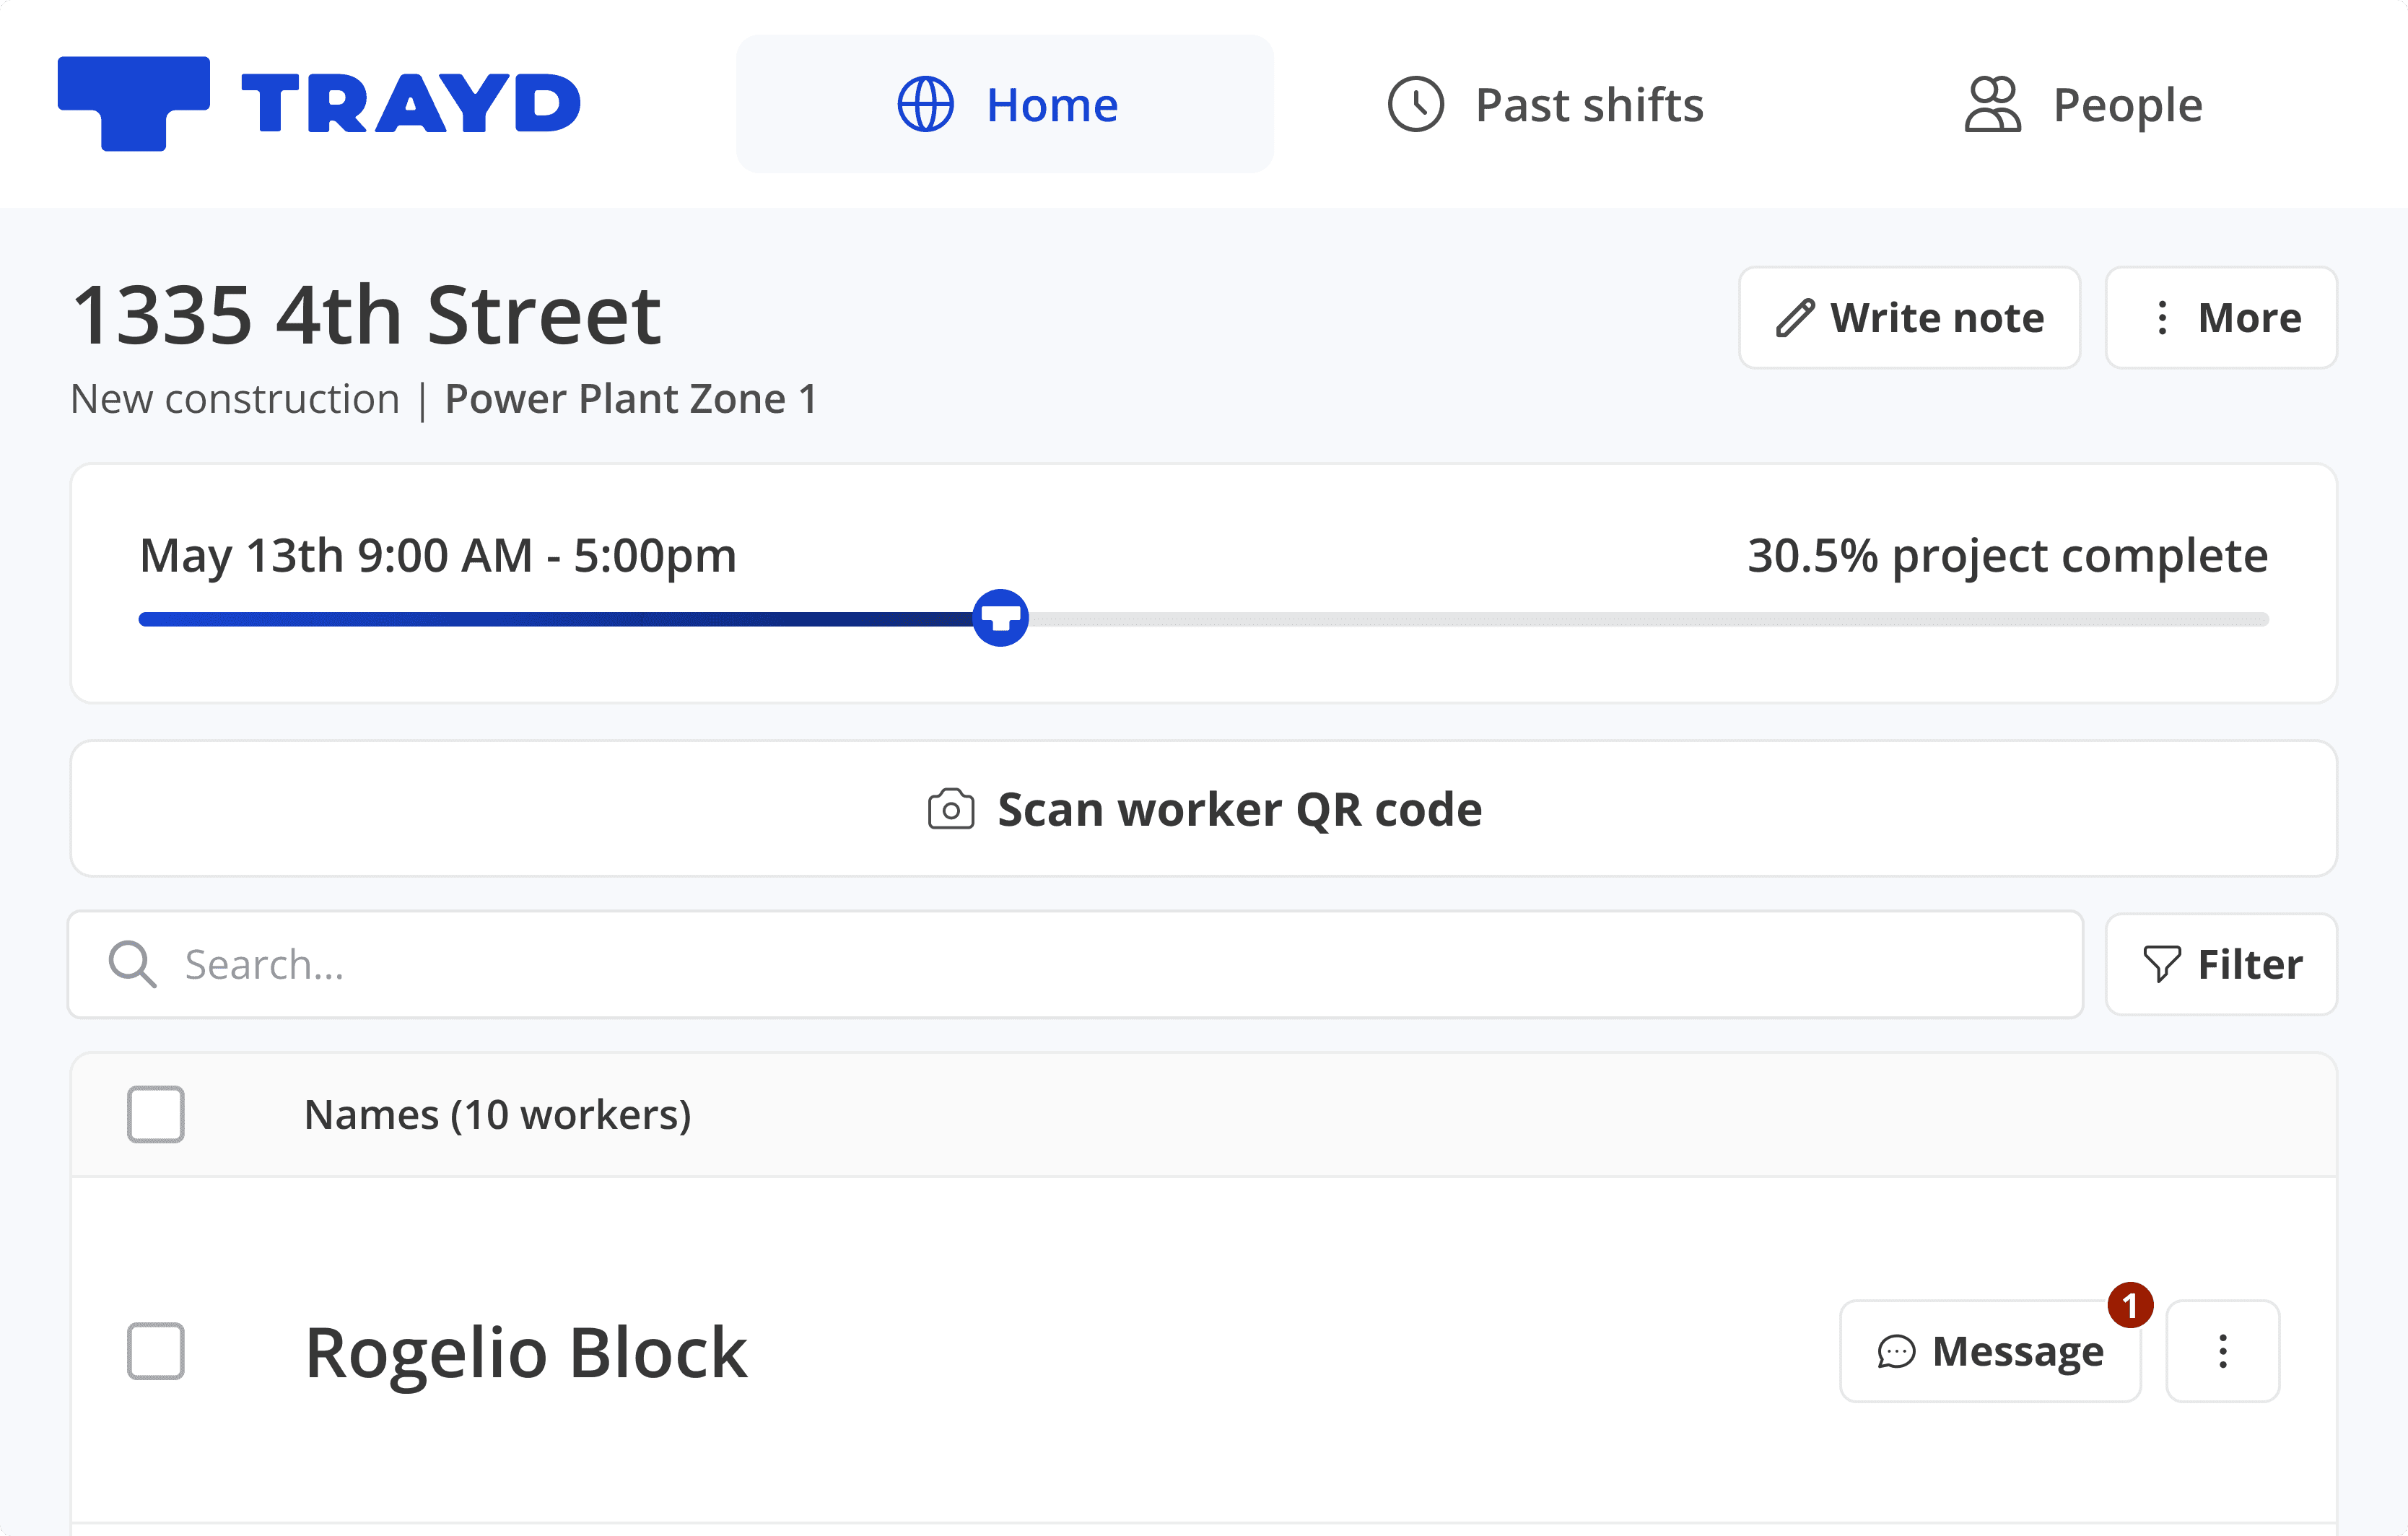Click the People group icon
The height and width of the screenshot is (1536, 2408).
[1992, 104]
